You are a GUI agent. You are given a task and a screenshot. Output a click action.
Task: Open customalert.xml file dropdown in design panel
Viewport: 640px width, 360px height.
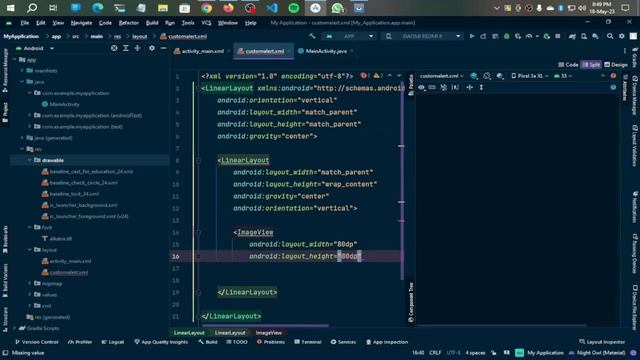click(442, 76)
